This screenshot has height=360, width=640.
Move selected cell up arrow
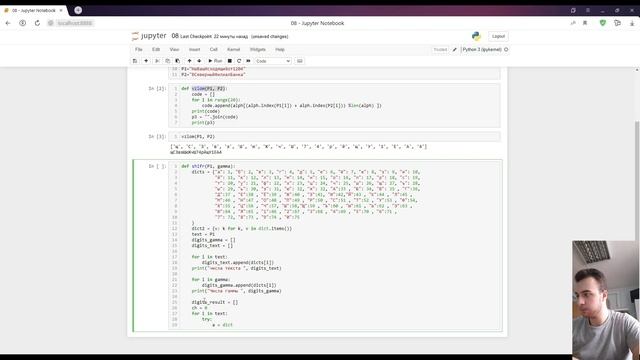(x=189, y=61)
